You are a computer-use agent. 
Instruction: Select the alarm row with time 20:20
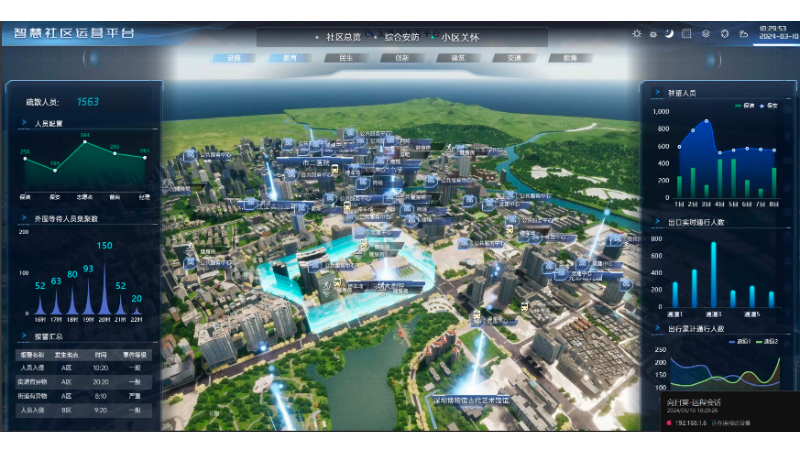[84, 382]
